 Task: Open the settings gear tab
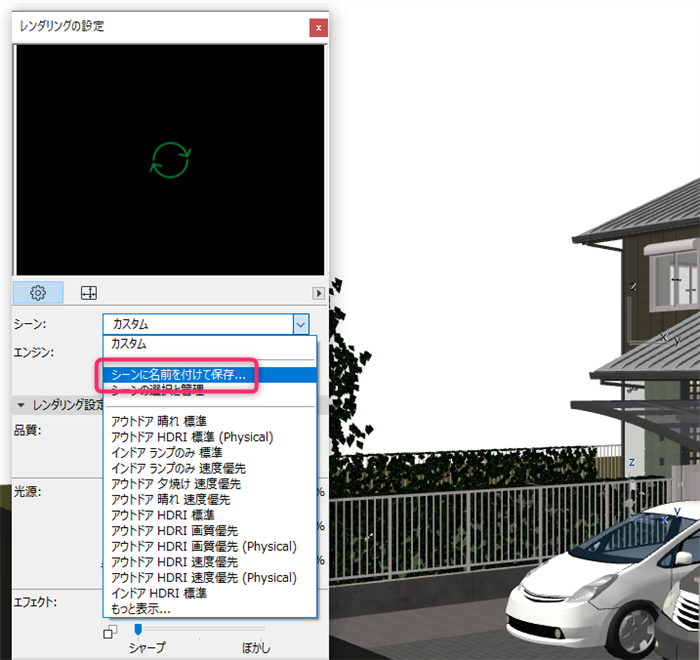pos(38,293)
